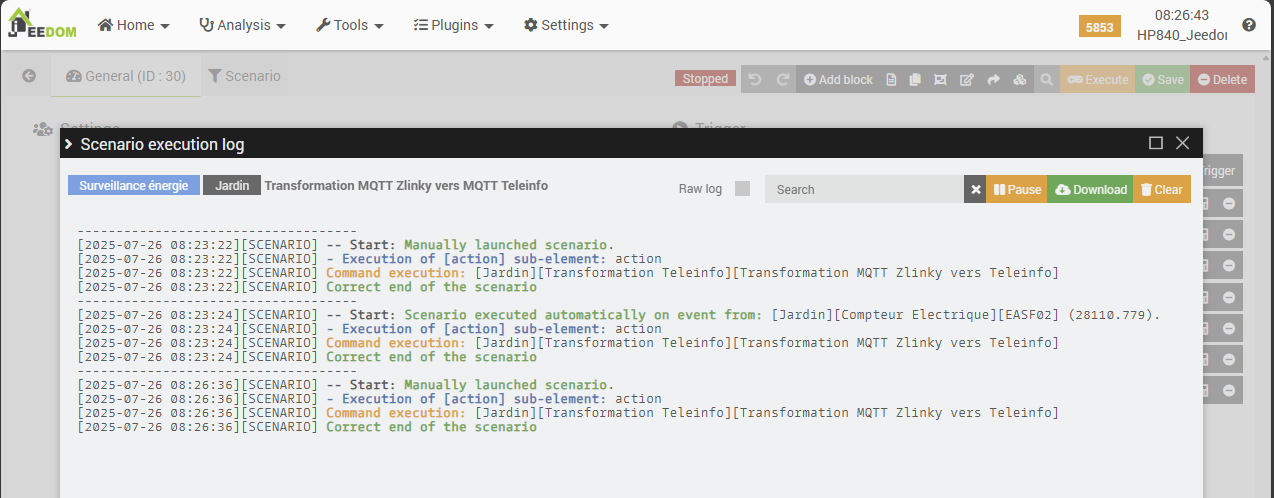Download the scenario execution log
1274x498 pixels.
(x=1090, y=189)
